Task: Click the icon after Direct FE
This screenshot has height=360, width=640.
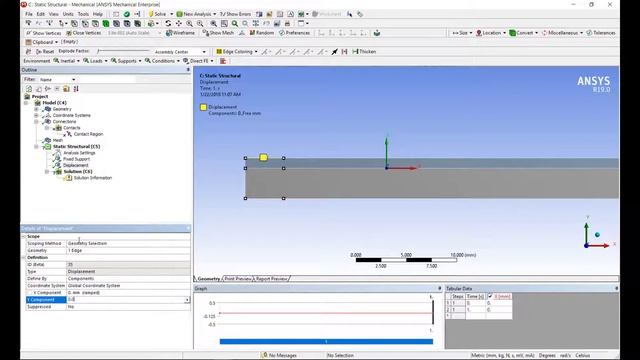Action: (223, 61)
